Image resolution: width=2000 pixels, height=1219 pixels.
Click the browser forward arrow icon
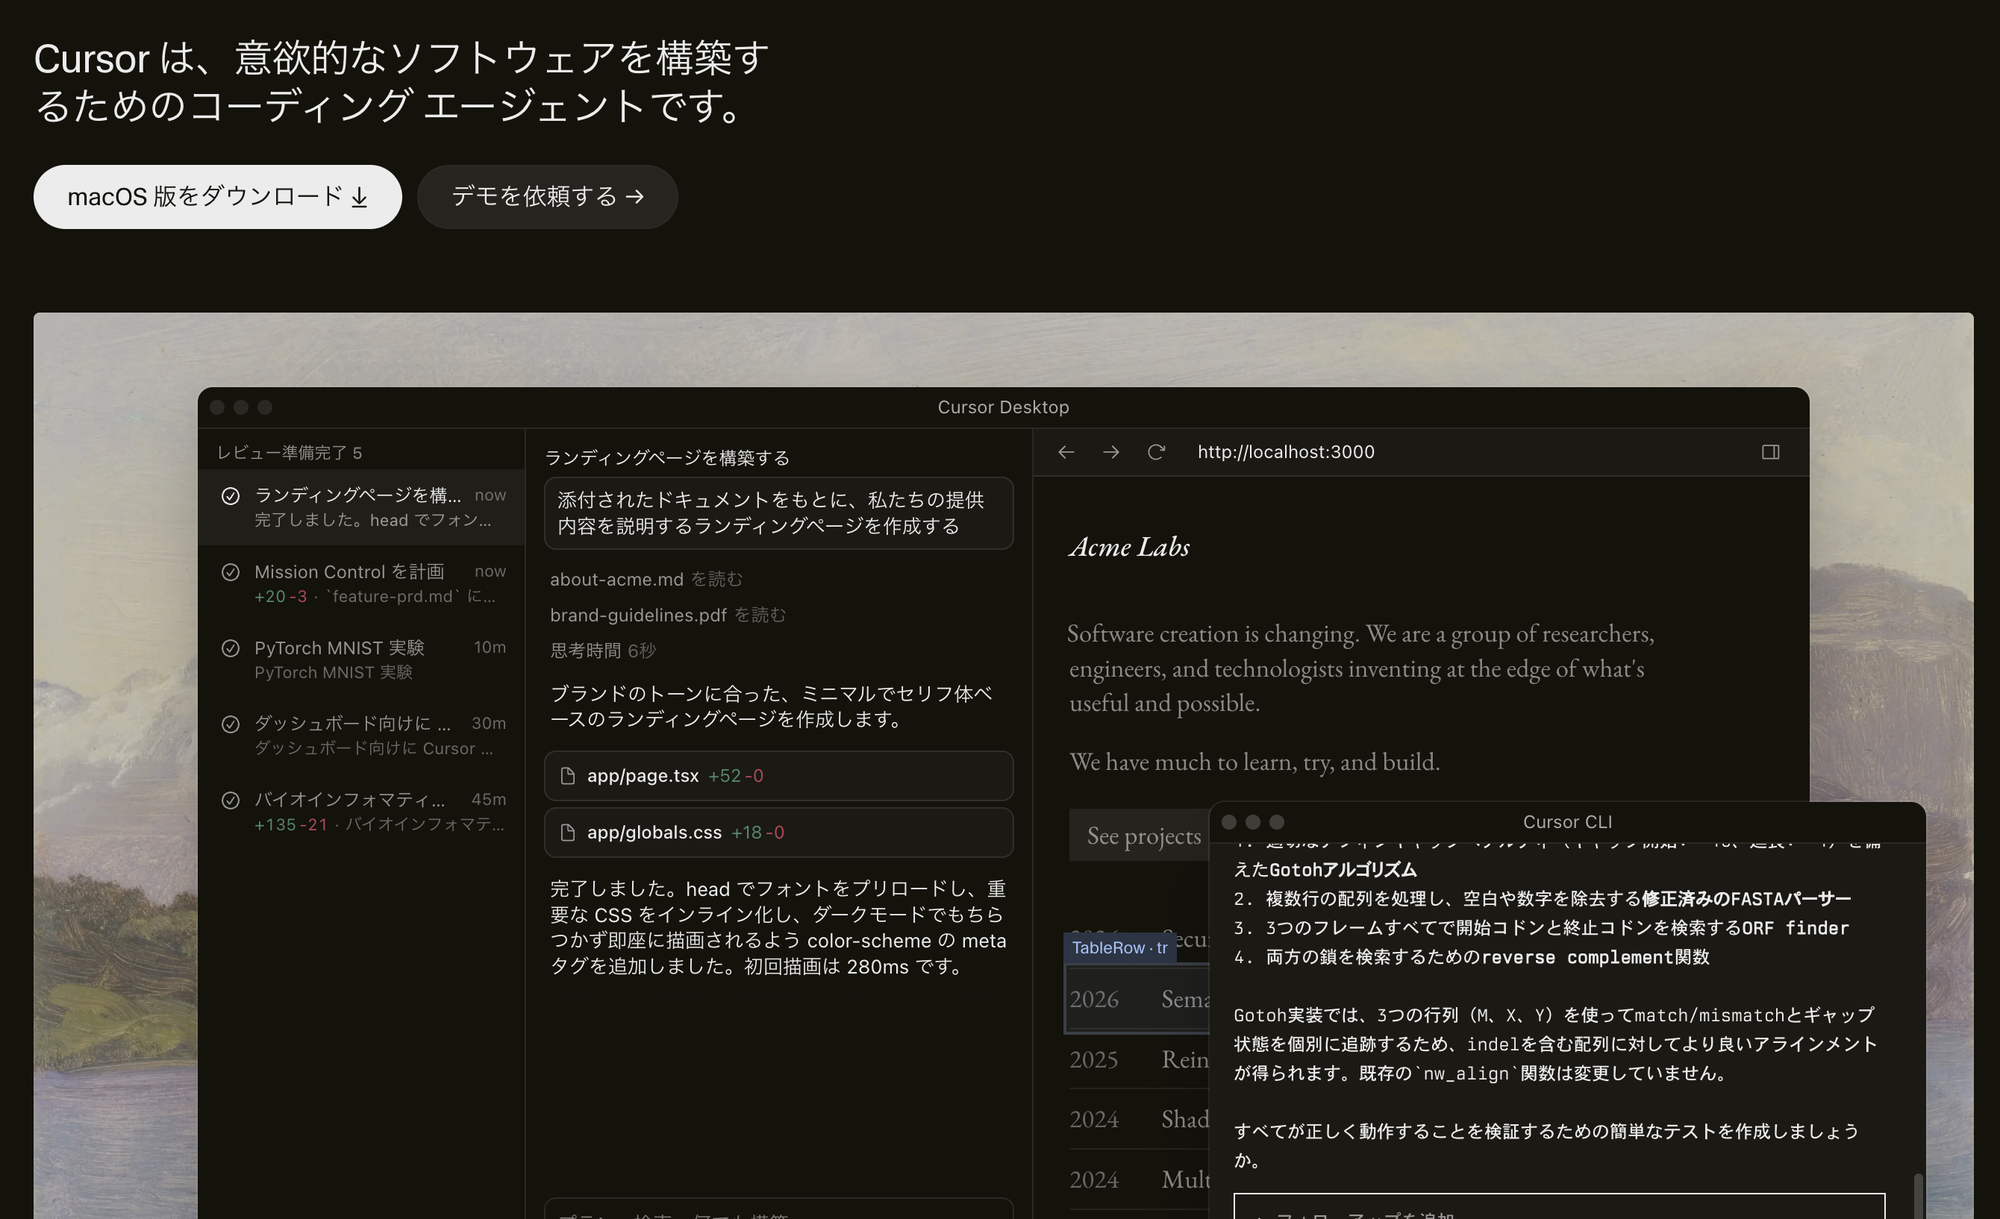[1111, 452]
